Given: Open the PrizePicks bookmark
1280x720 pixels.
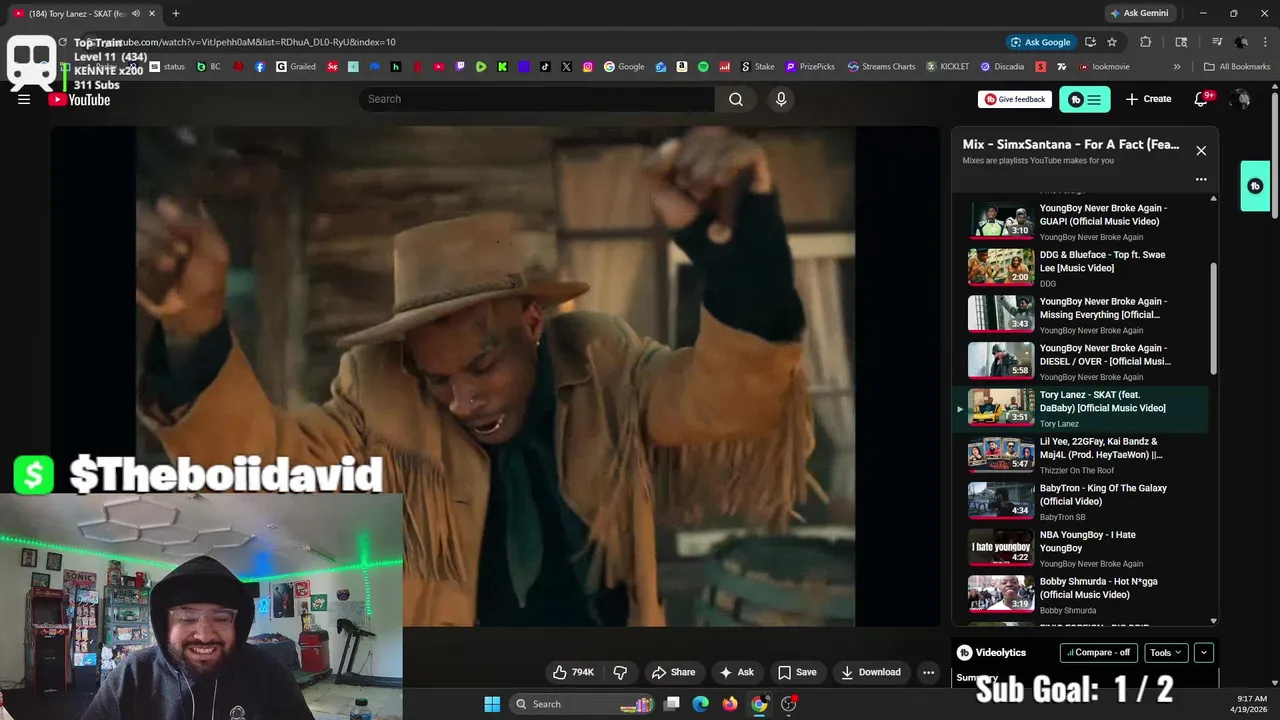Looking at the screenshot, I should coord(810,67).
